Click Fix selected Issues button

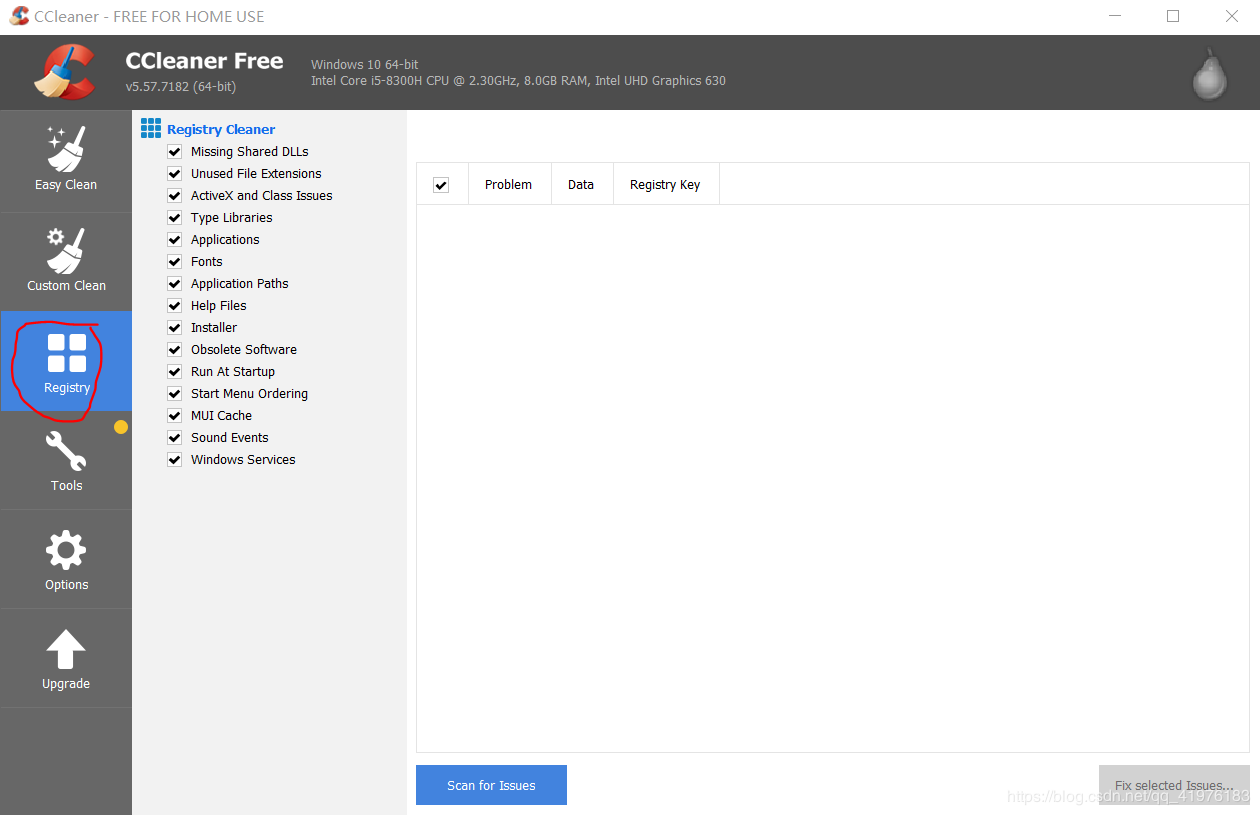[1173, 785]
